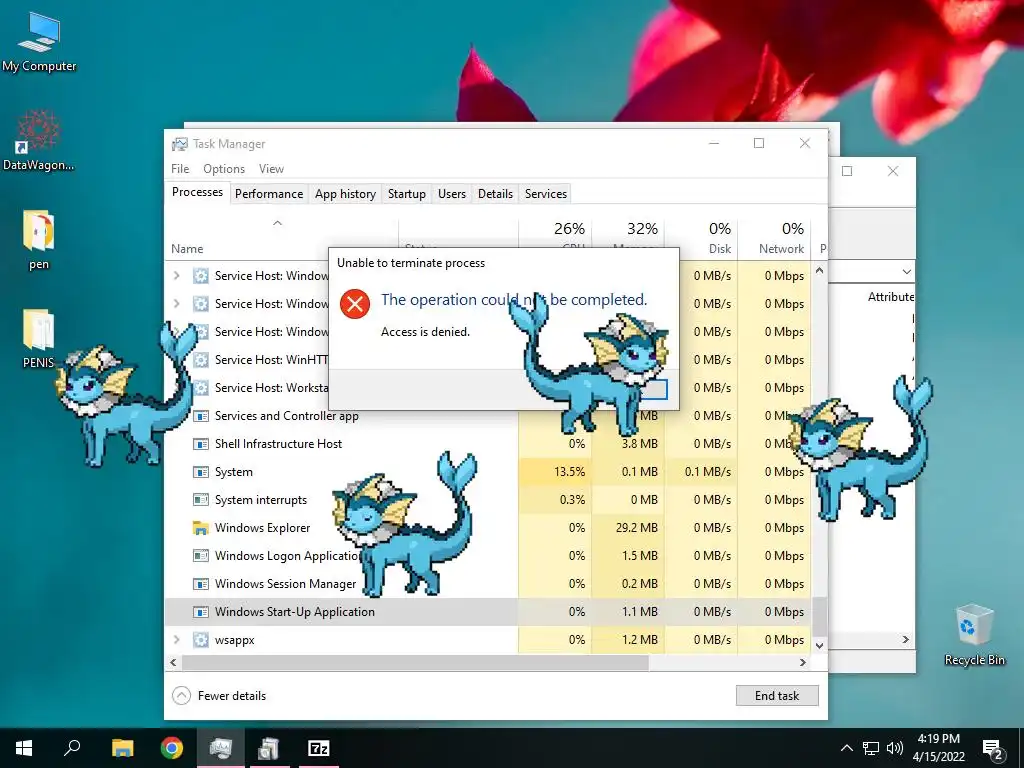This screenshot has height=768, width=1024.
Task: Show hidden system tray icons
Action: 846,748
